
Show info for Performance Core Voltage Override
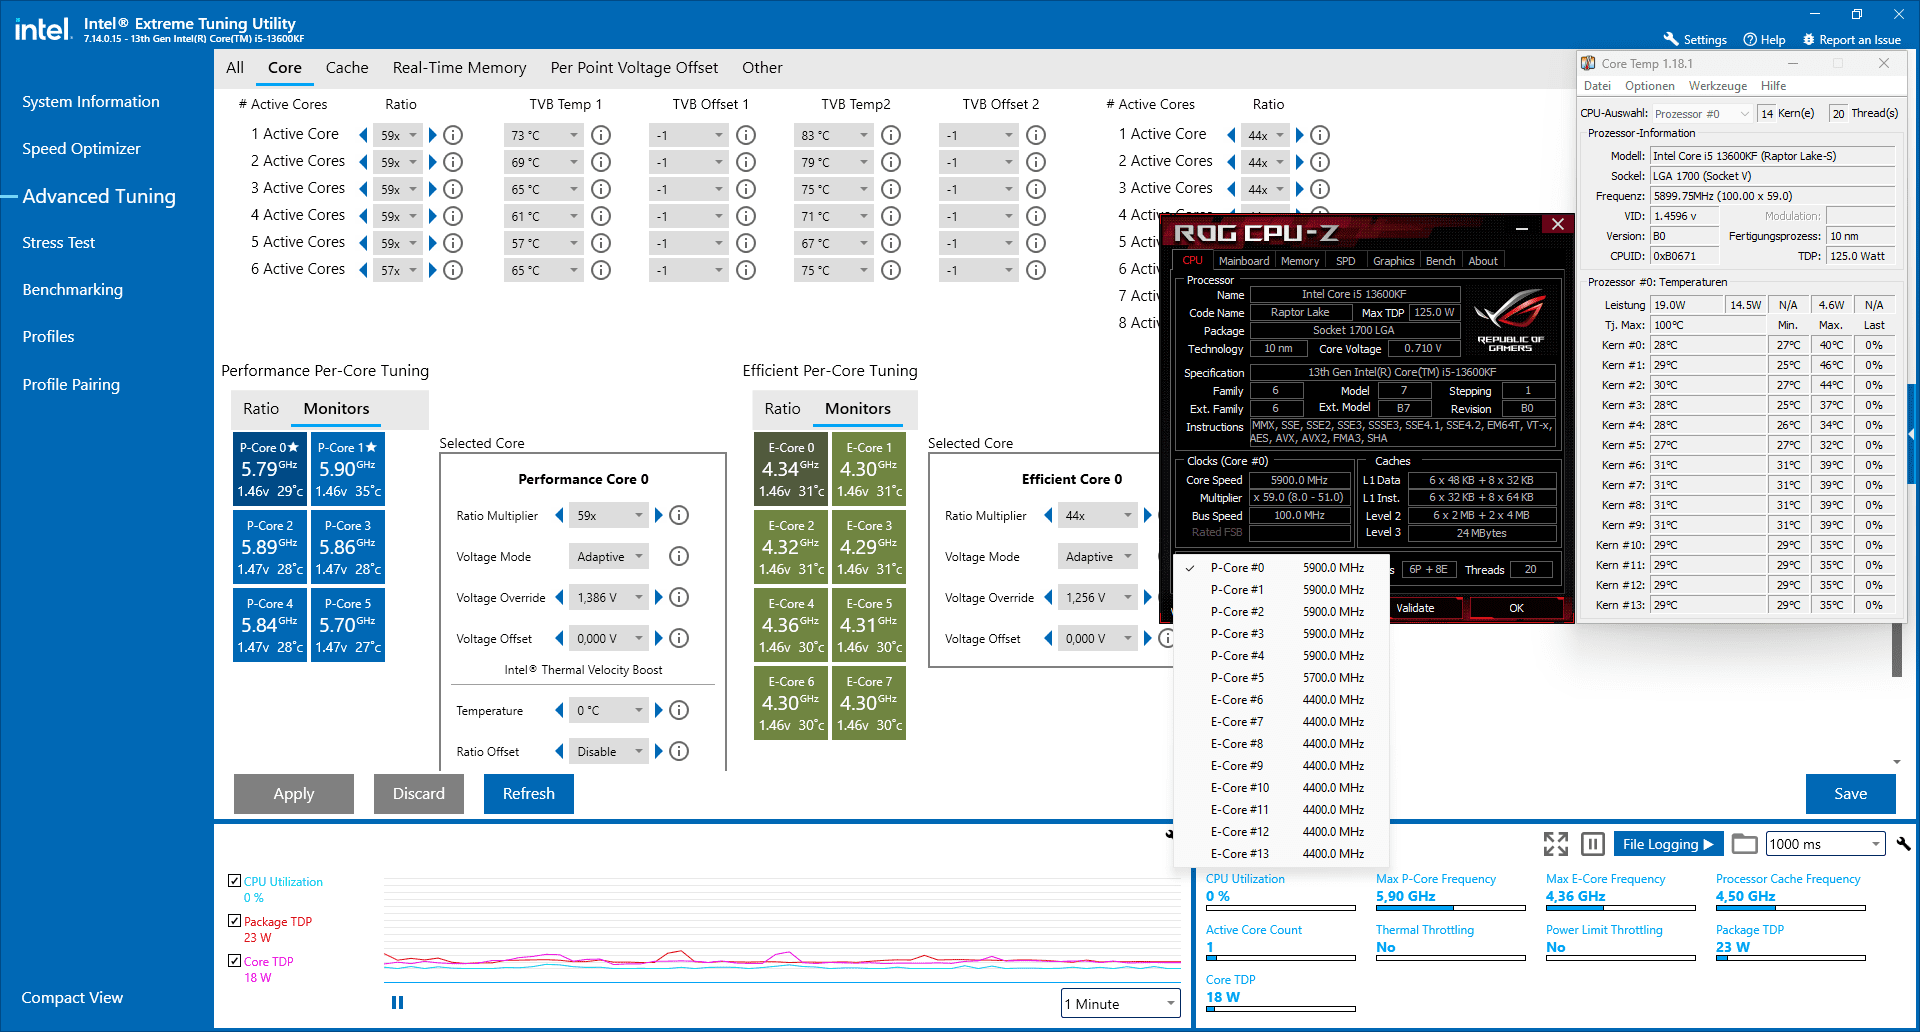click(x=679, y=598)
